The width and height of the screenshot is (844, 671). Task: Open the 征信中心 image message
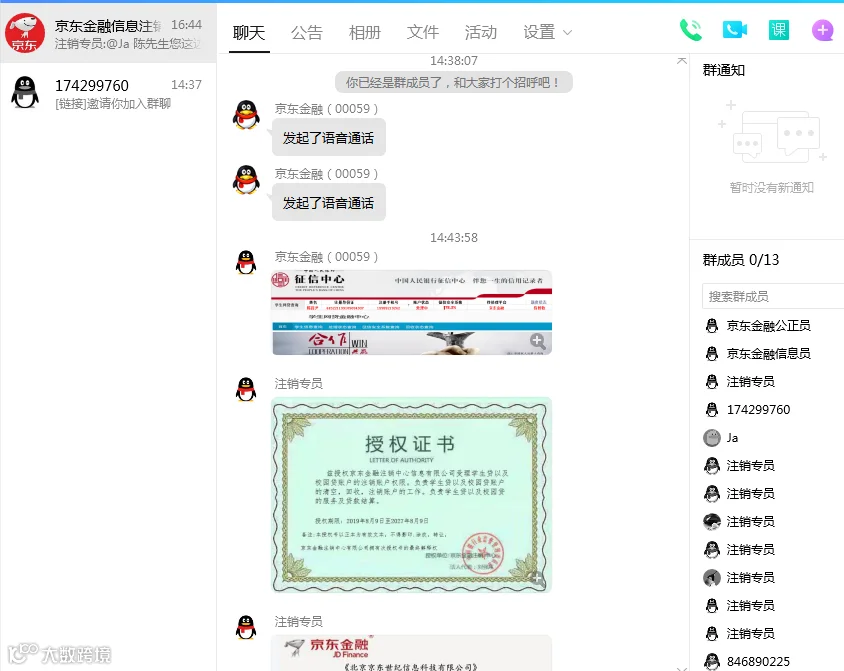tap(412, 312)
